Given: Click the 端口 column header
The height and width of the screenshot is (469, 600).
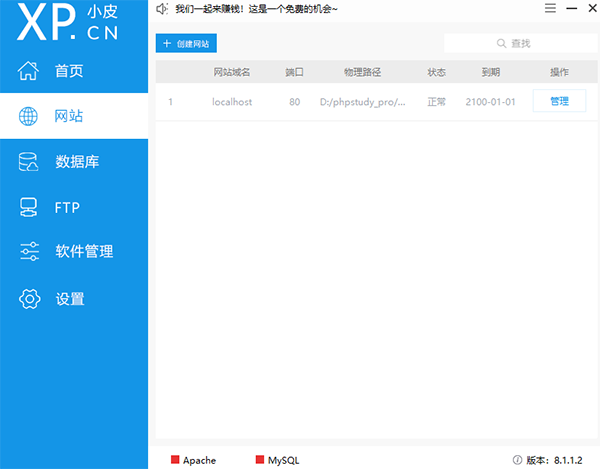Looking at the screenshot, I should pos(294,72).
